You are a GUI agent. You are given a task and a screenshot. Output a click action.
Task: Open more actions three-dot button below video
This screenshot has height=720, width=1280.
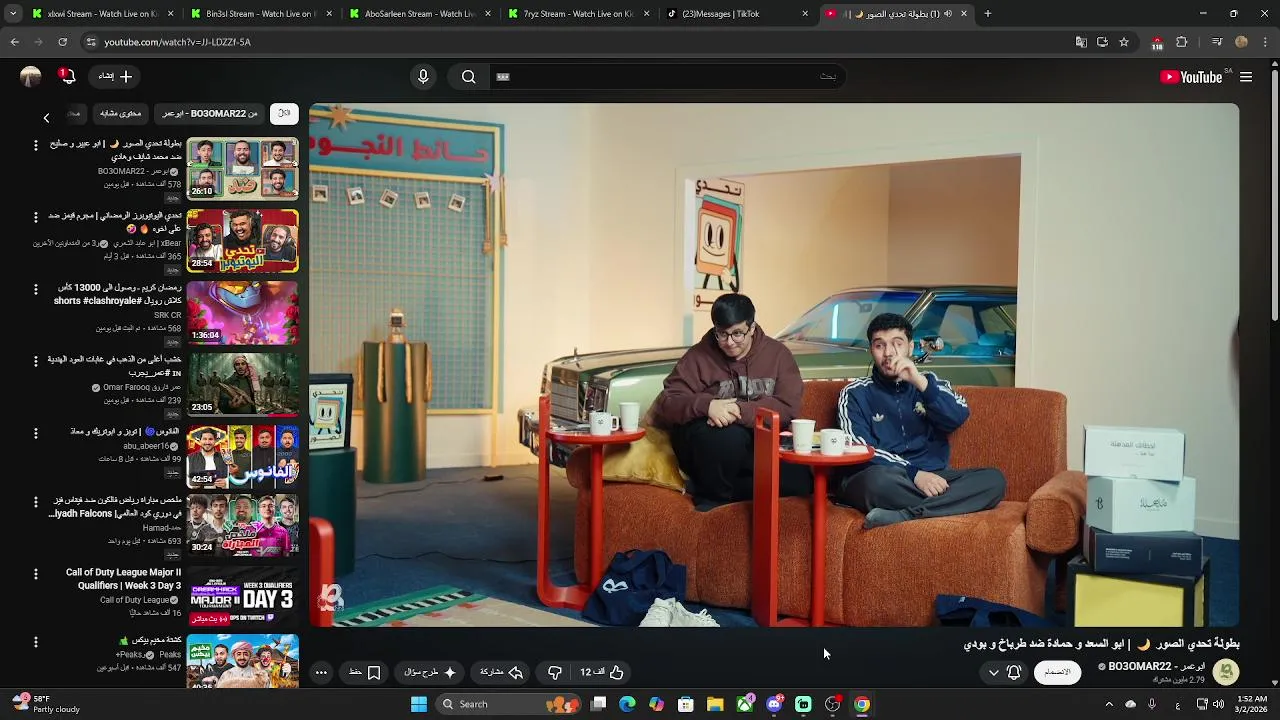coord(321,672)
